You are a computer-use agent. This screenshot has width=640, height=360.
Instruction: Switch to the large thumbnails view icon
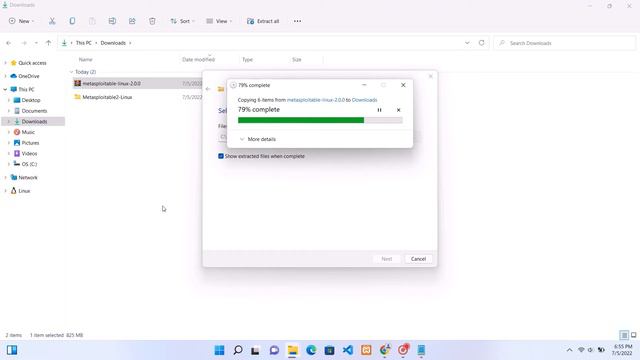pyautogui.click(x=633, y=335)
